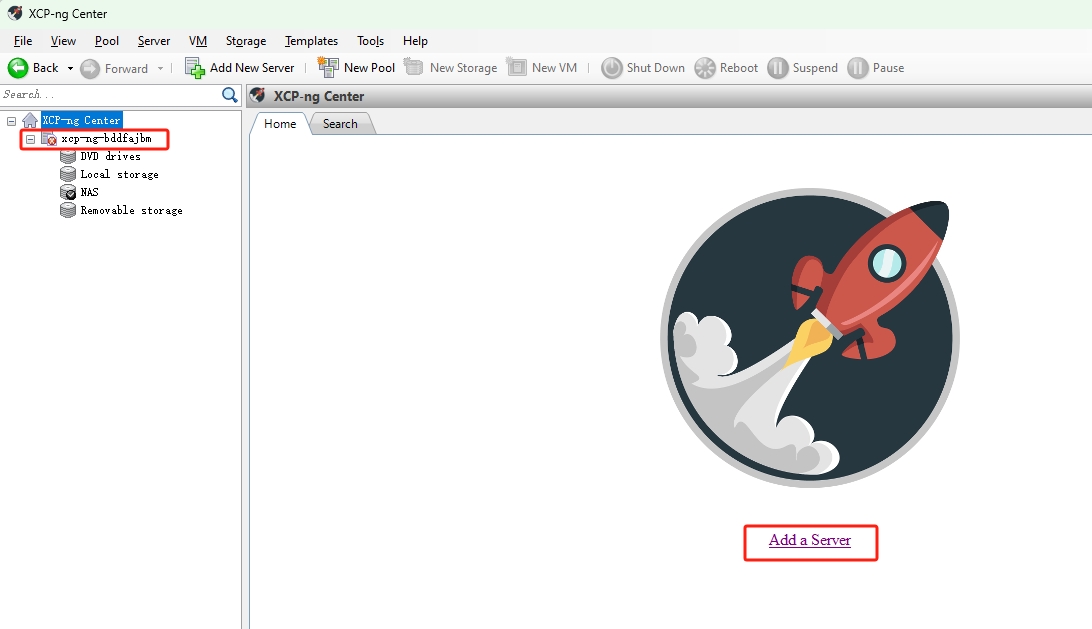
Task: Click the Suspend button label
Action: pos(815,68)
